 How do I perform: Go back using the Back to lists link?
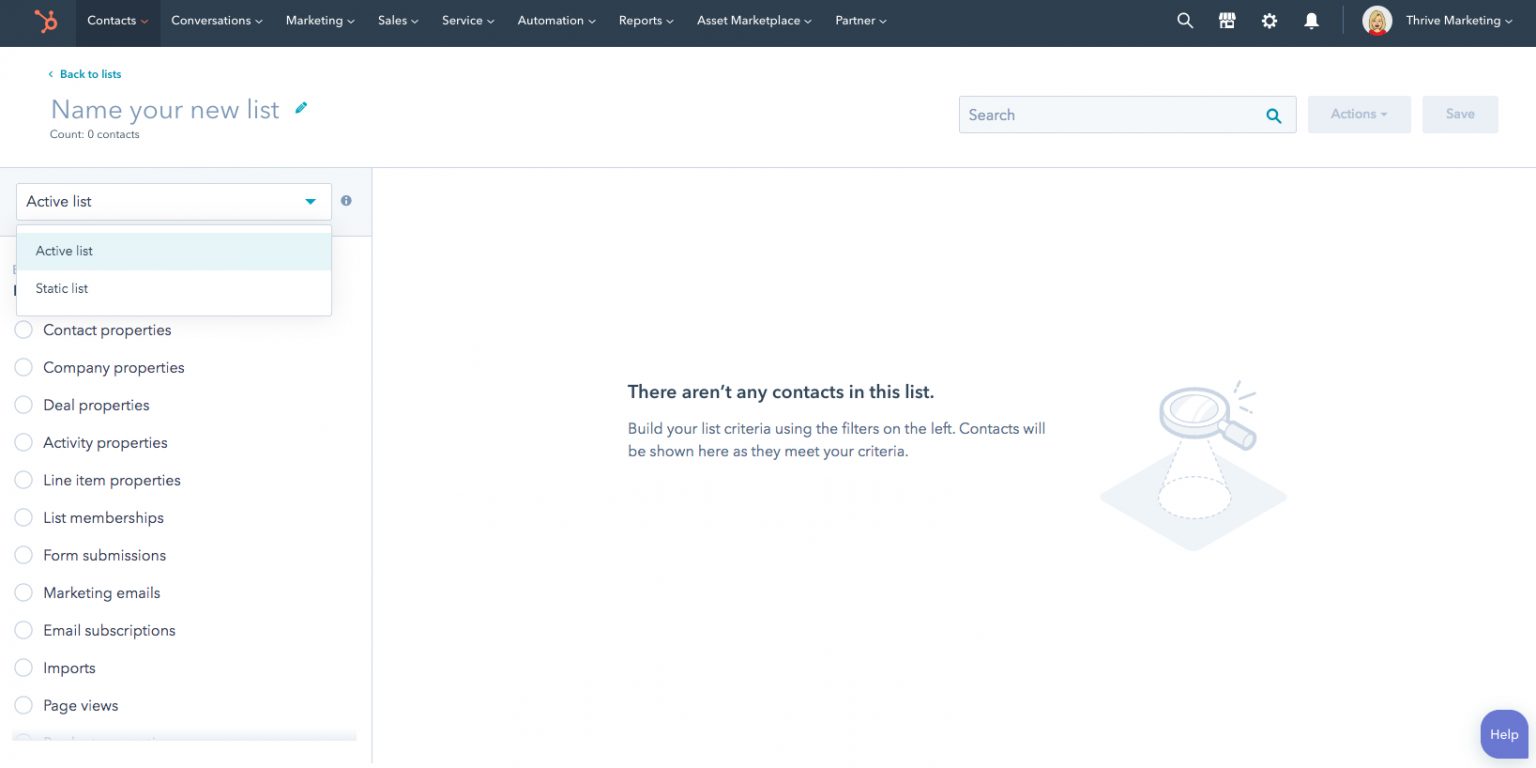[x=90, y=74]
